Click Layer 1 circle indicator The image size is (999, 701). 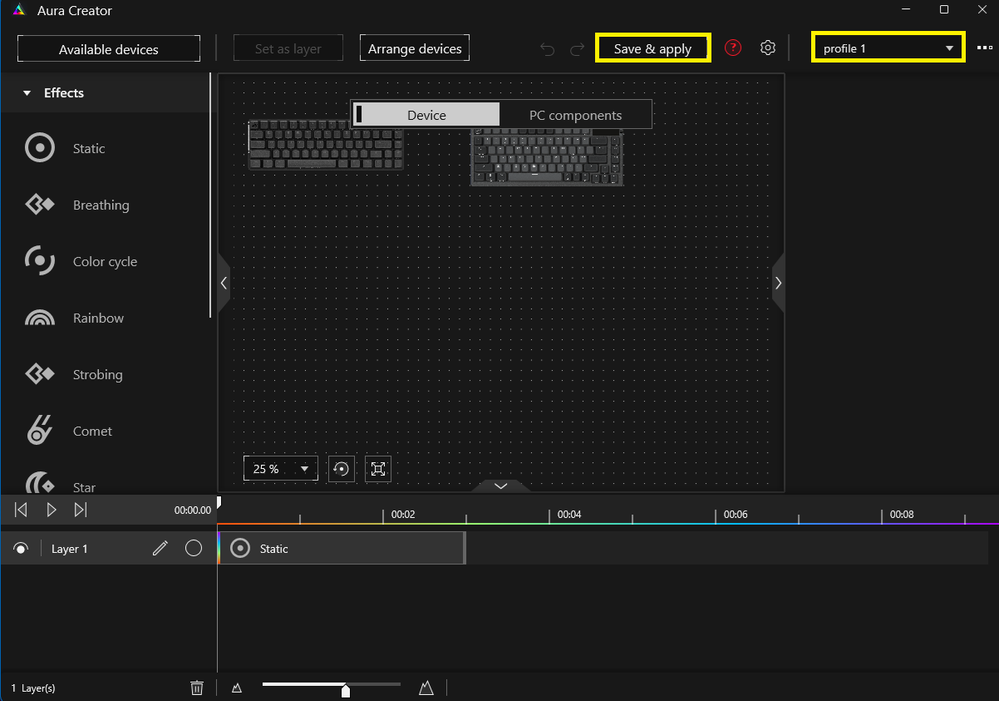pos(194,548)
